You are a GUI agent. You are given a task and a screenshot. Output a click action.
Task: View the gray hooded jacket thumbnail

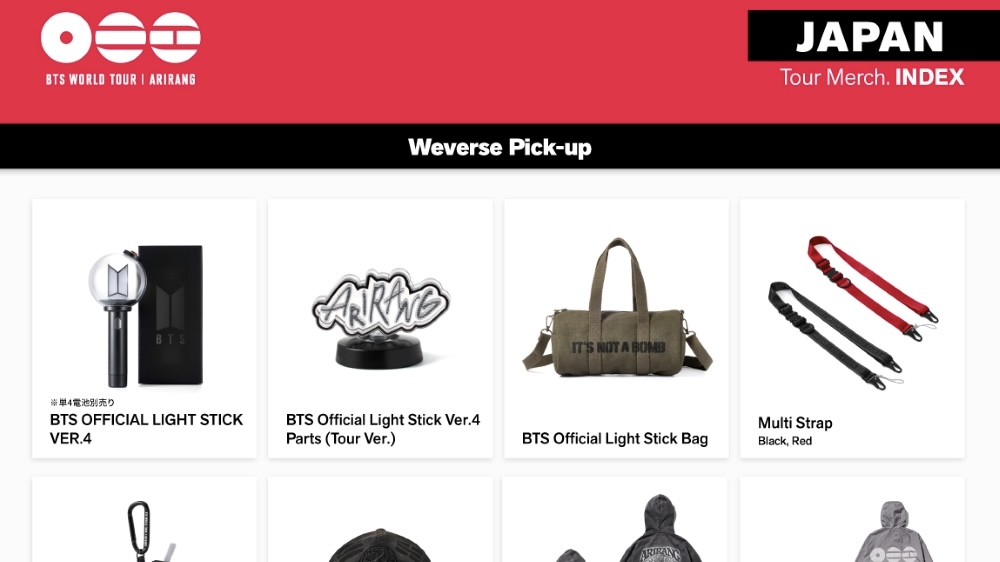click(x=893, y=531)
